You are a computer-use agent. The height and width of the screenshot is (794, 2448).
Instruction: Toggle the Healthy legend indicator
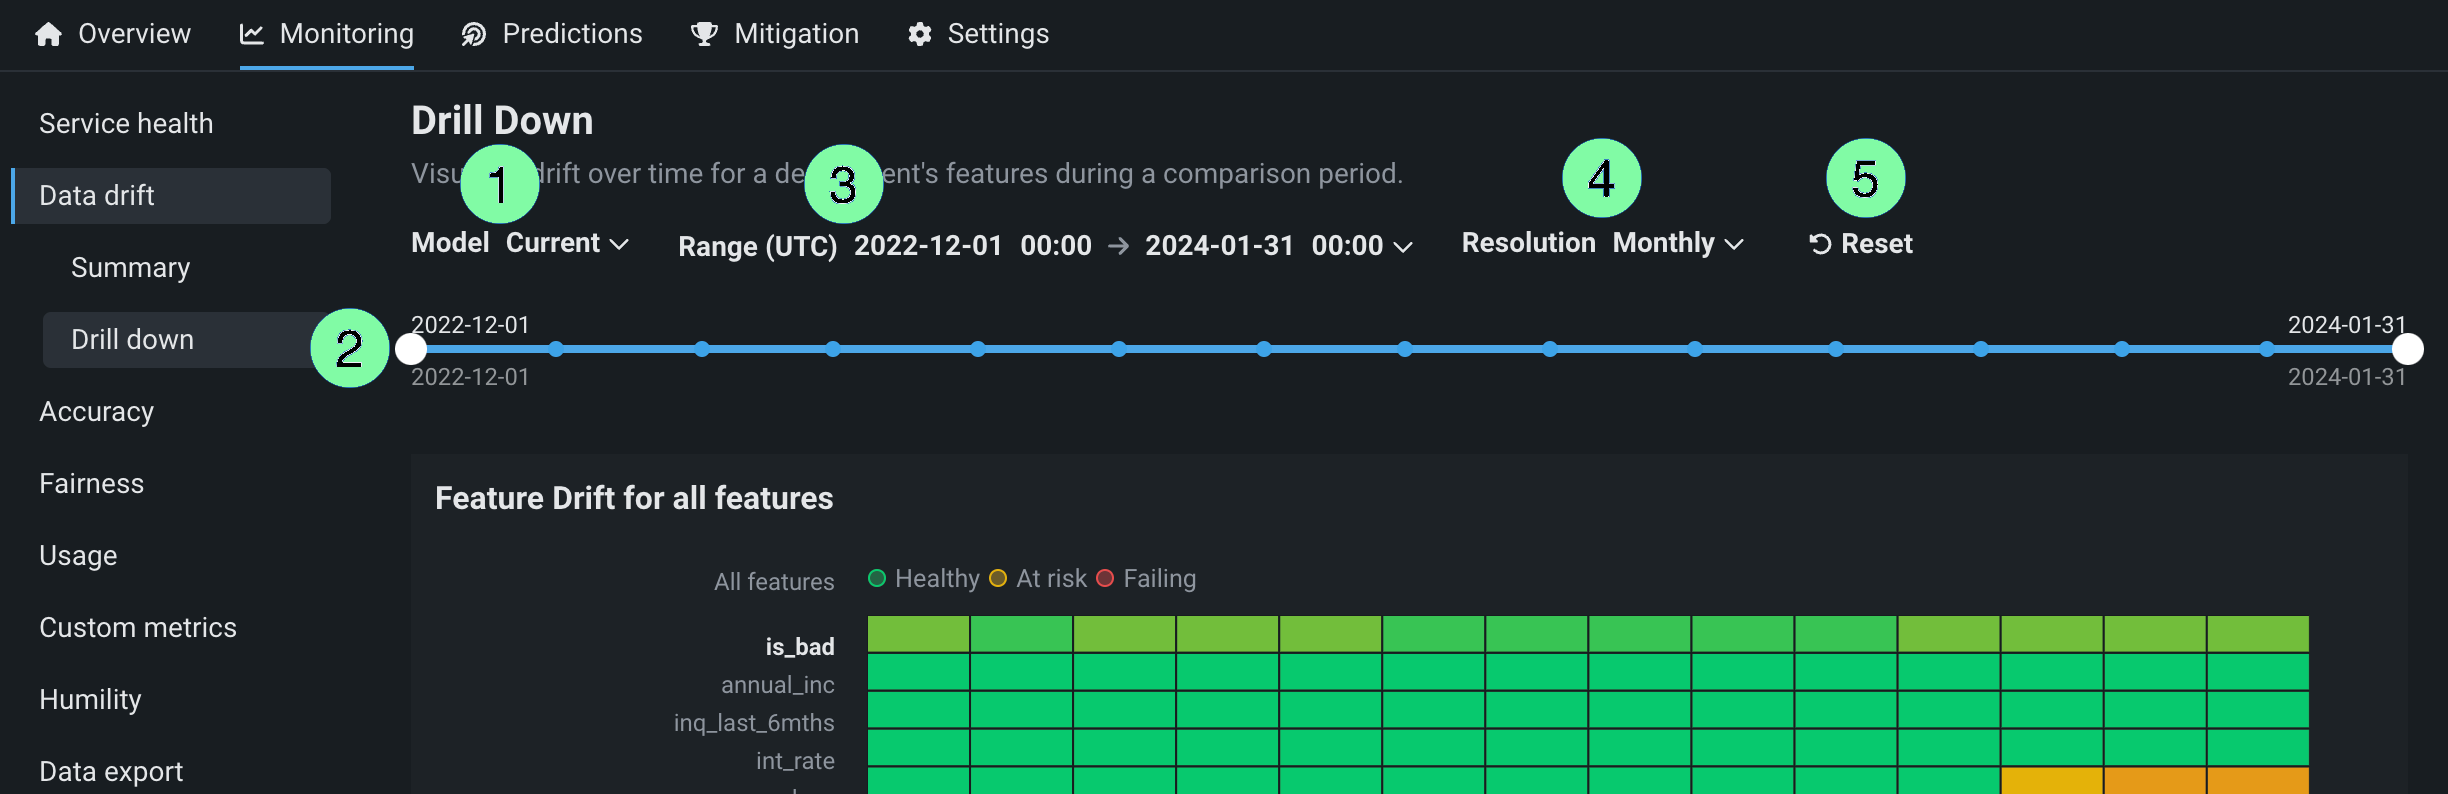877,578
